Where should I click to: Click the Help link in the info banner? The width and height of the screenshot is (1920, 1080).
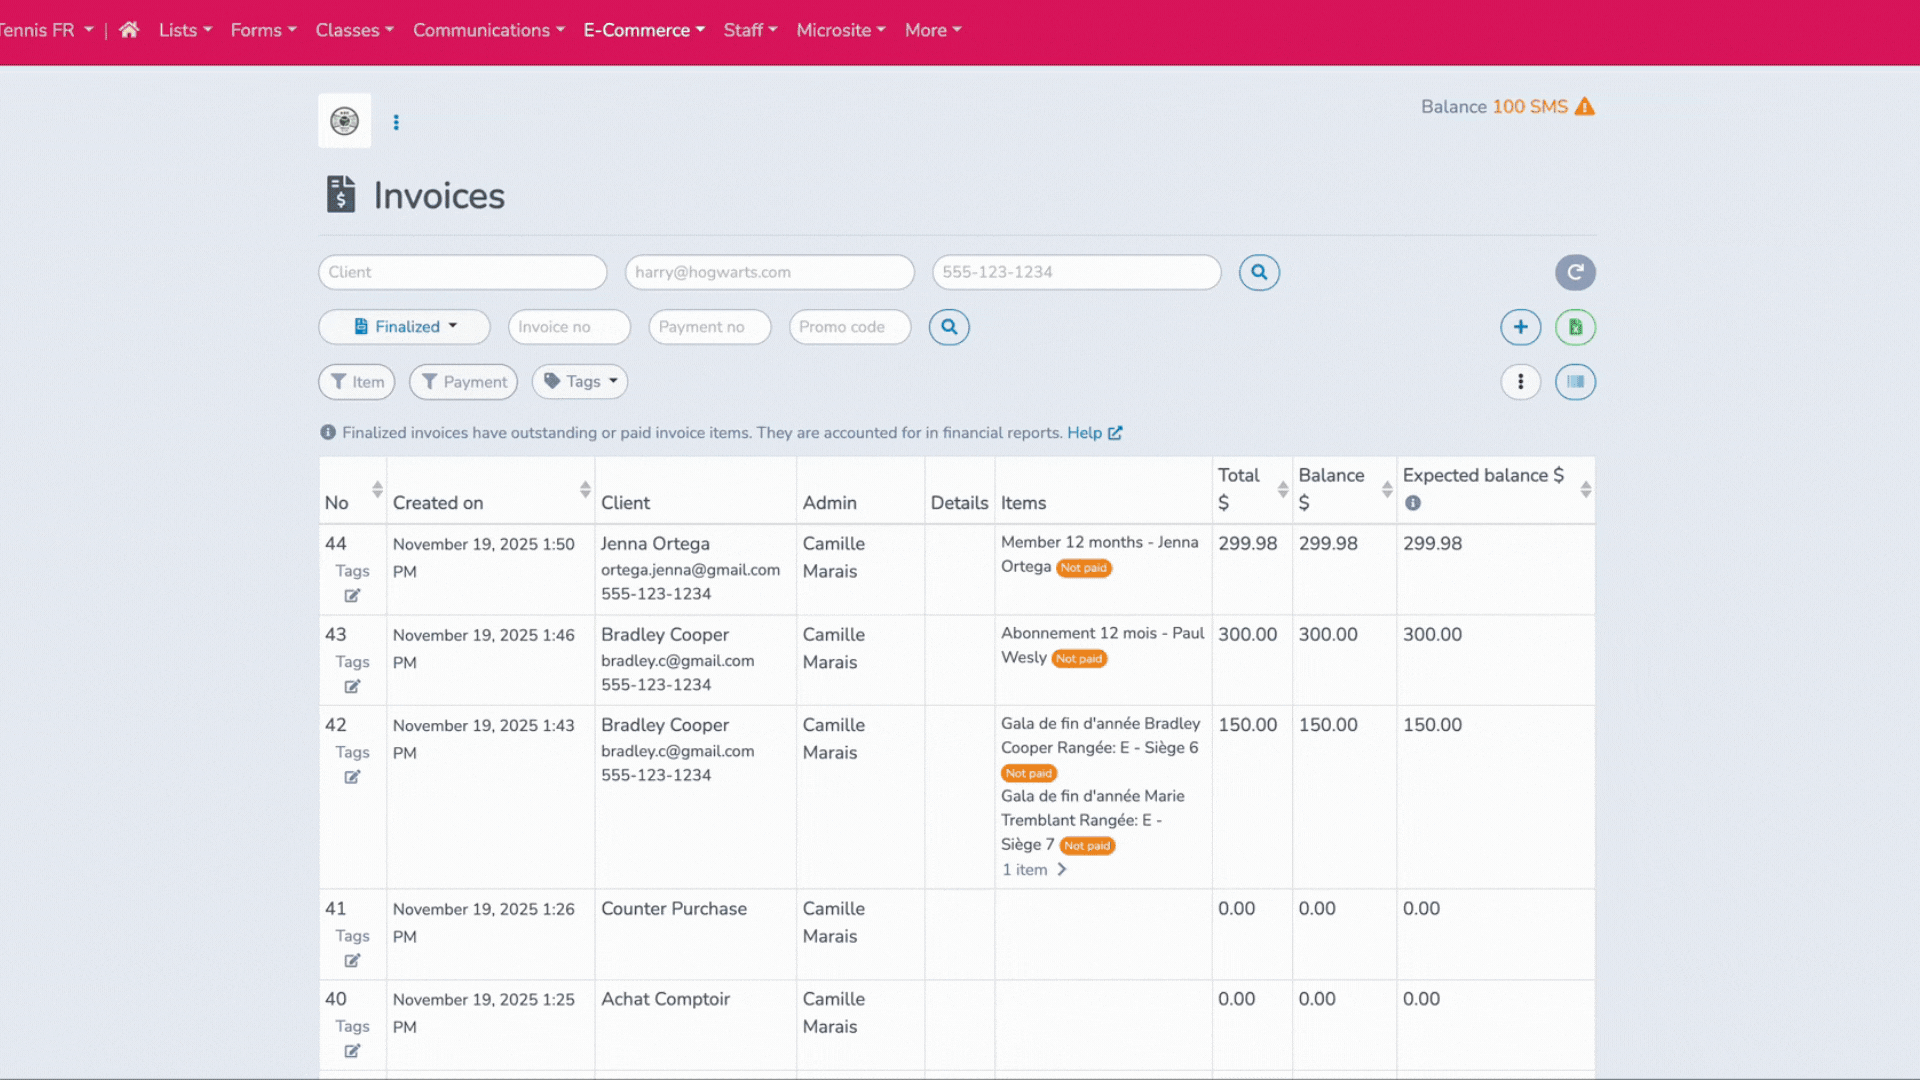1087,432
